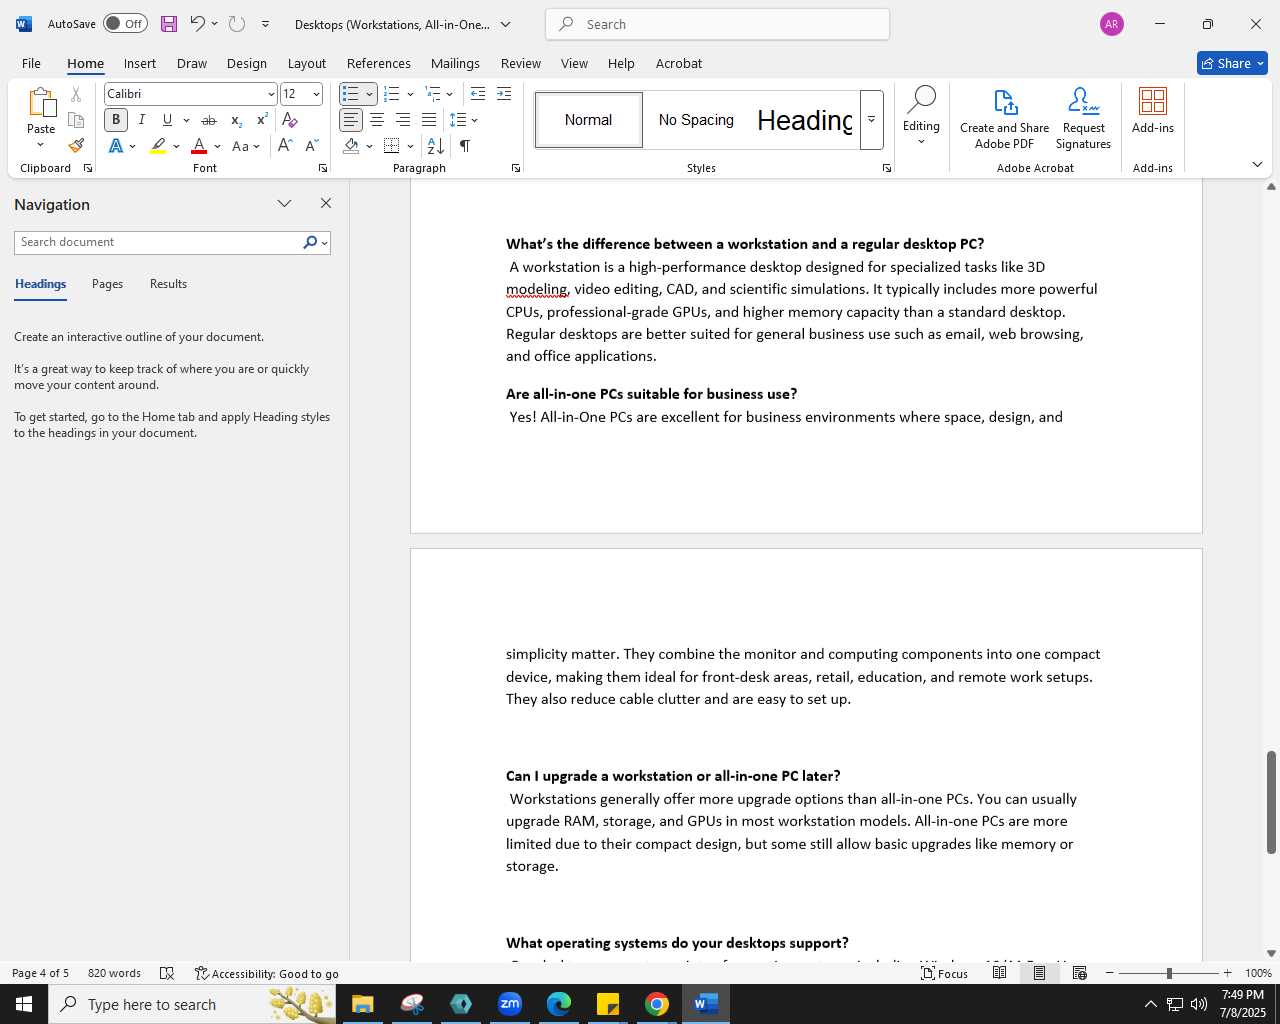Screen dimensions: 1280x1024
Task: Click Accessibility: Good to go
Action: click(x=267, y=973)
